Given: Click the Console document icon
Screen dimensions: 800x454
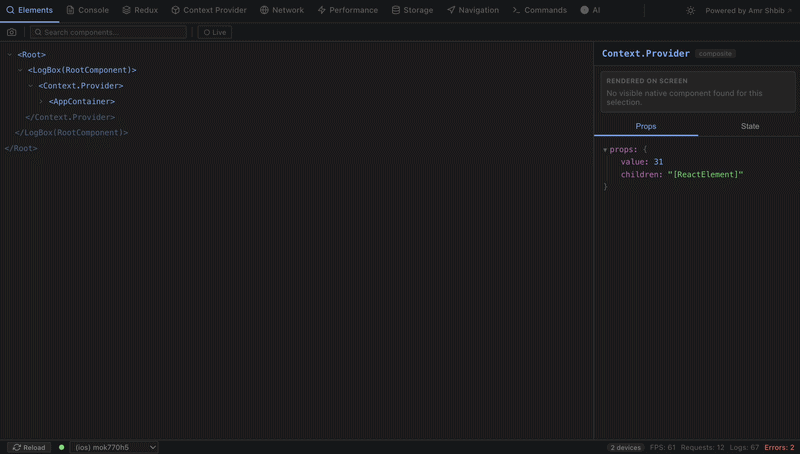Looking at the screenshot, I should pos(70,10).
